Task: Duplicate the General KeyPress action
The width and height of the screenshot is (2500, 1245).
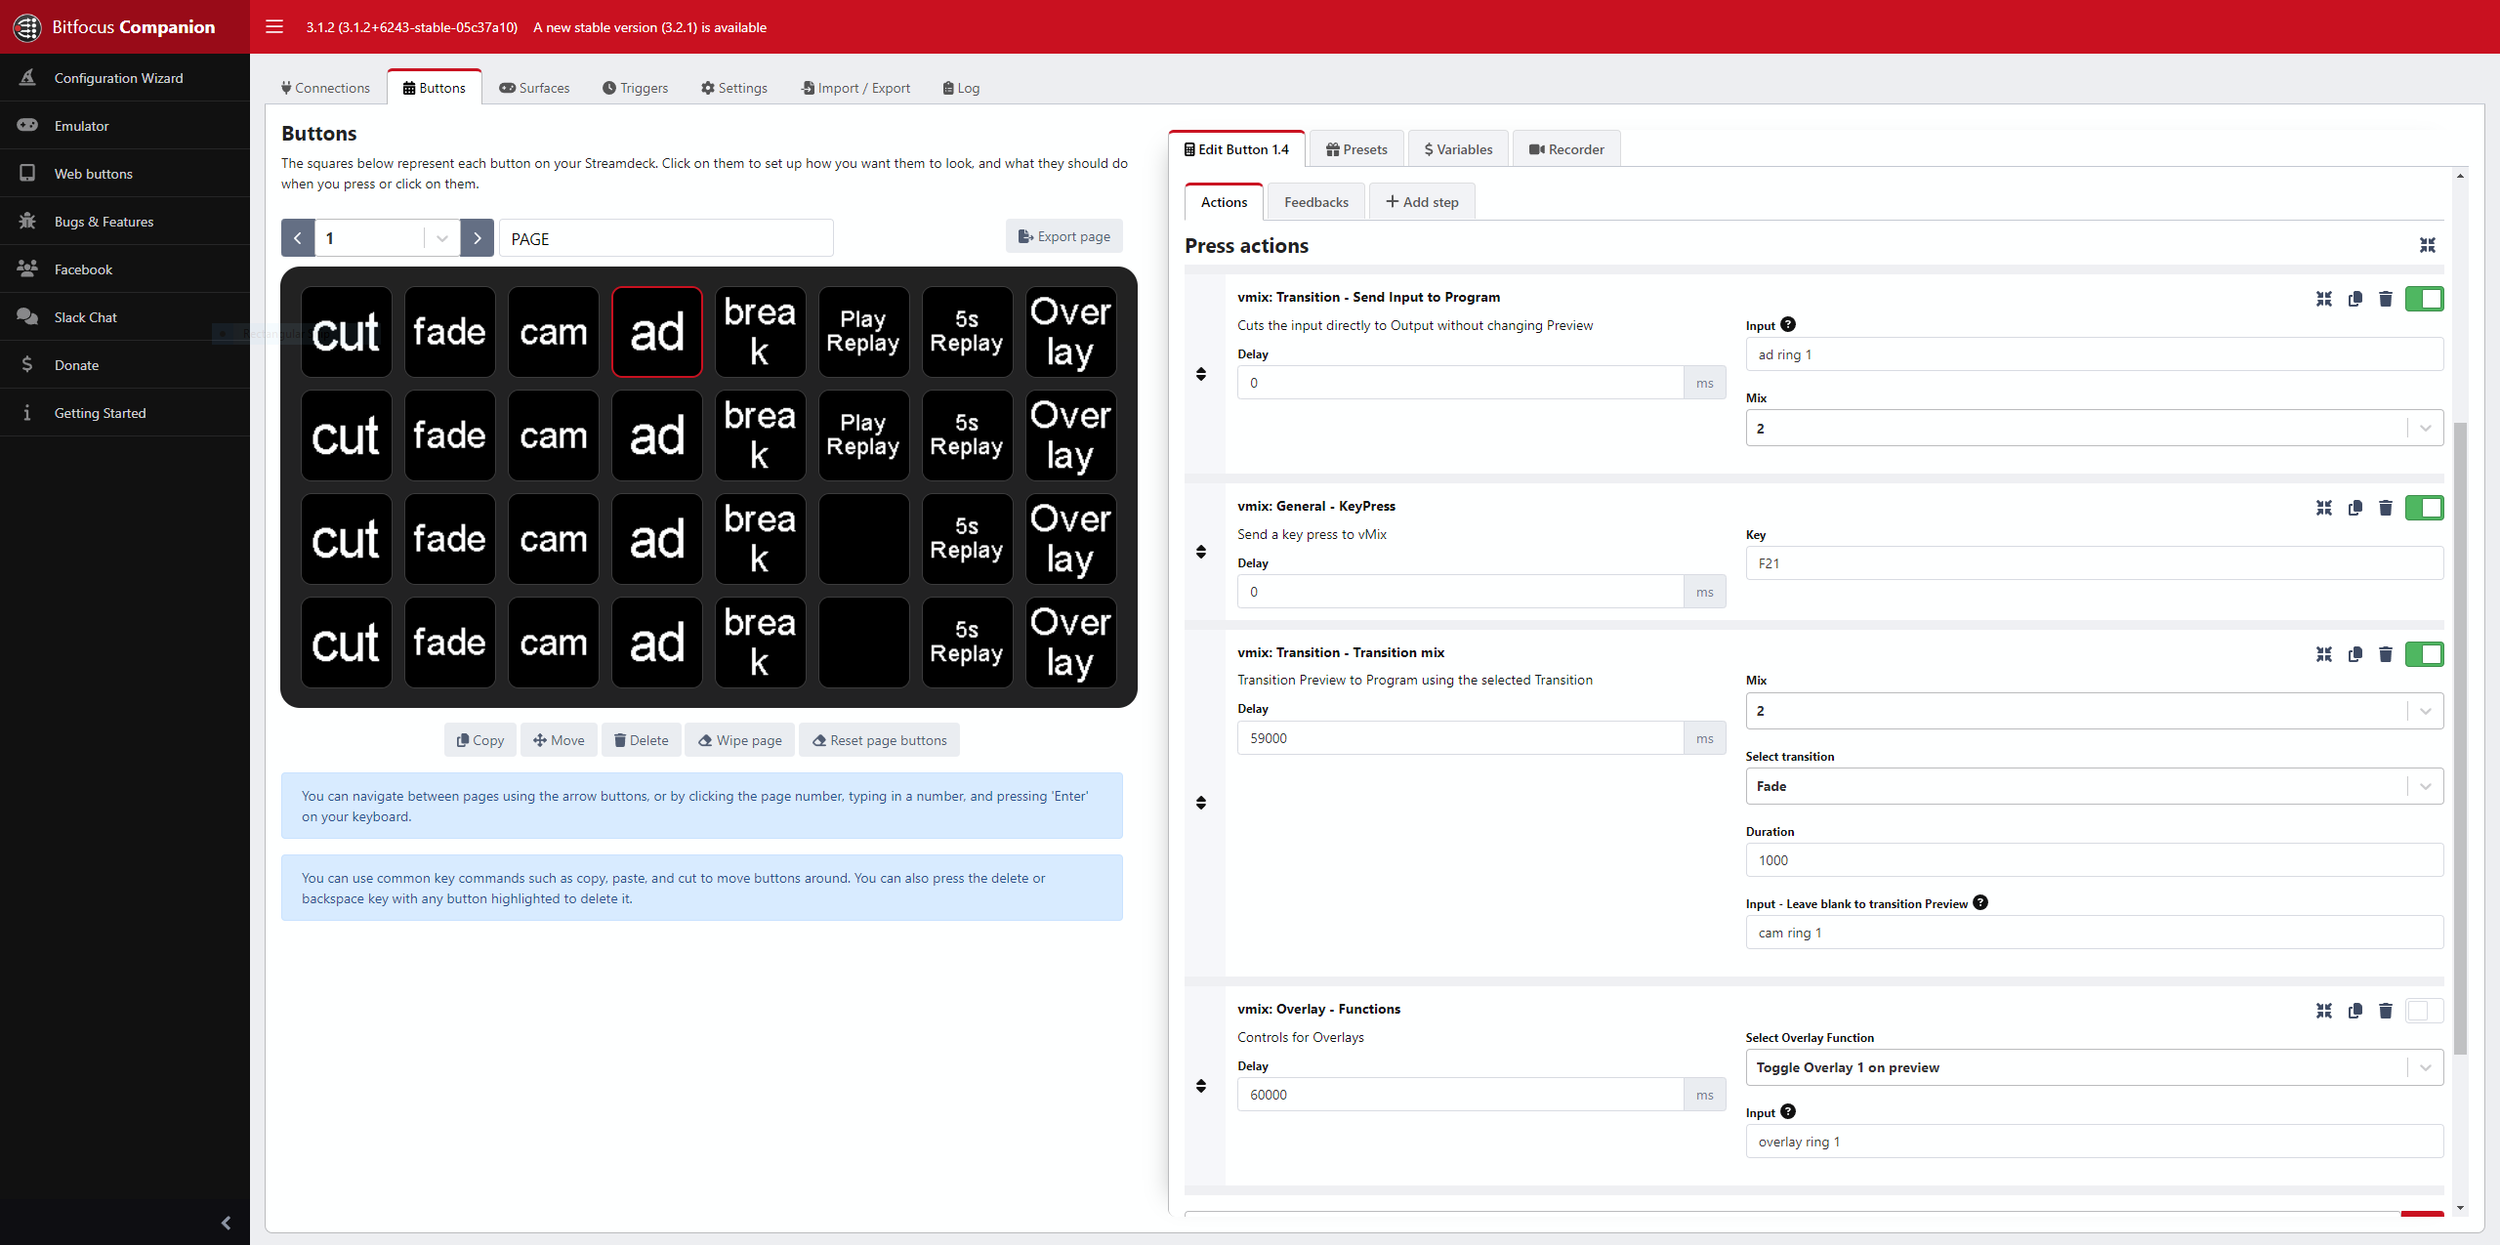Action: click(2355, 508)
